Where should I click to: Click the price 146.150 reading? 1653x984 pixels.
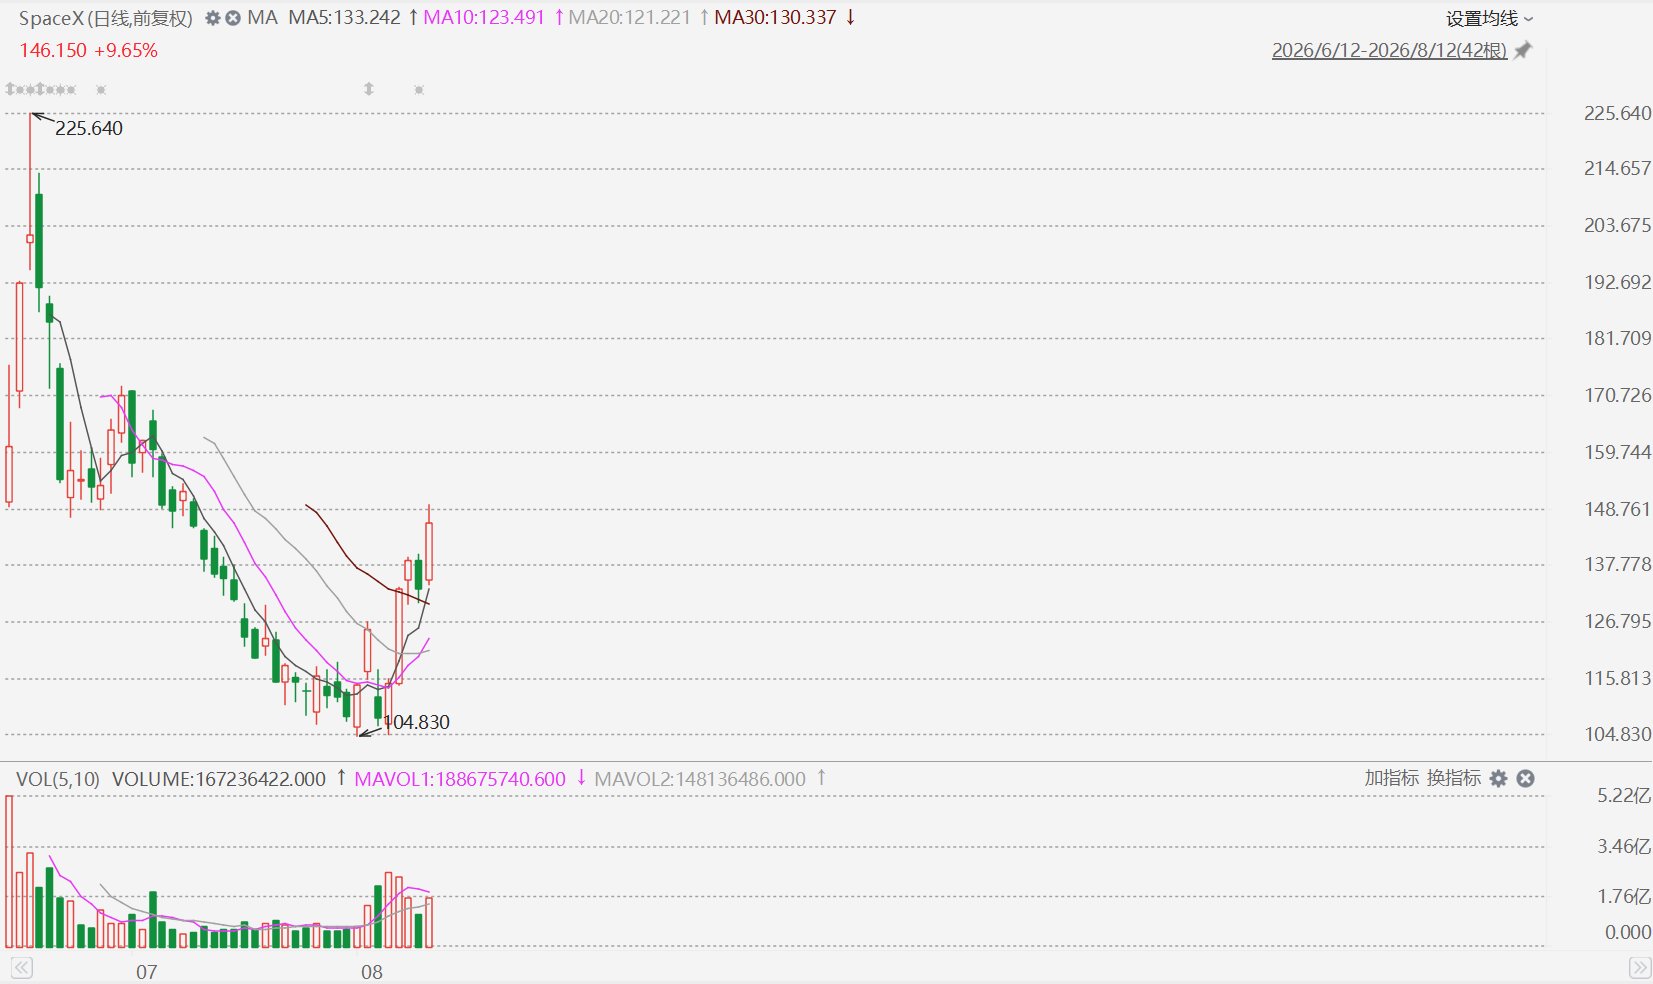pyautogui.click(x=53, y=50)
